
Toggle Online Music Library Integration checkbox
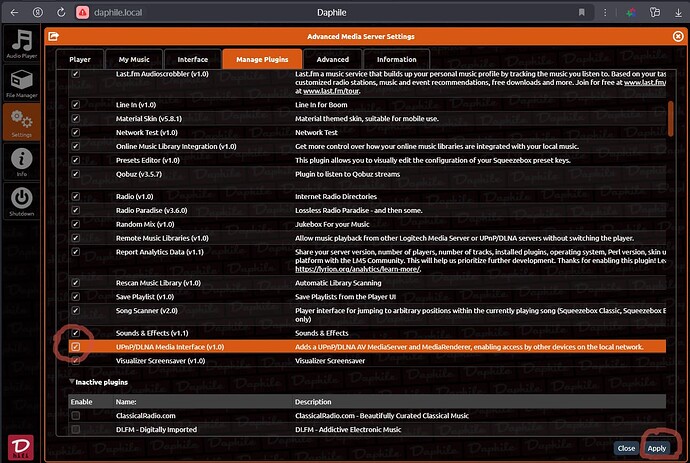pos(76,146)
